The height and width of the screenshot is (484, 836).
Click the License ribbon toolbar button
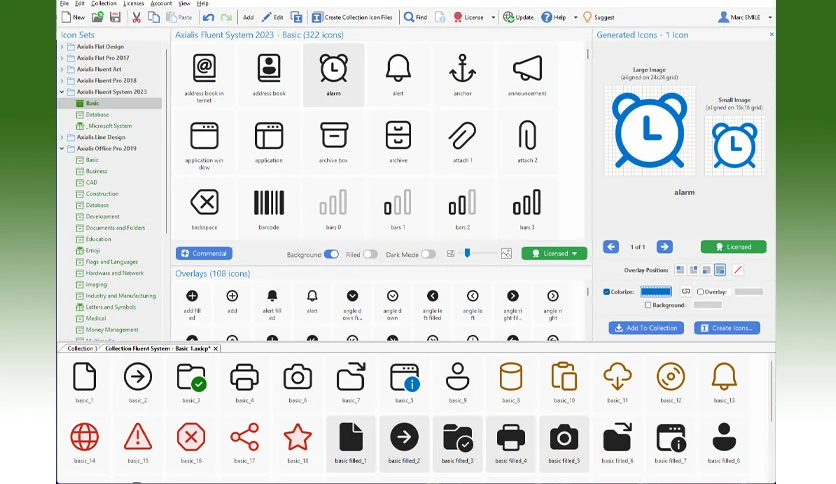pos(468,17)
